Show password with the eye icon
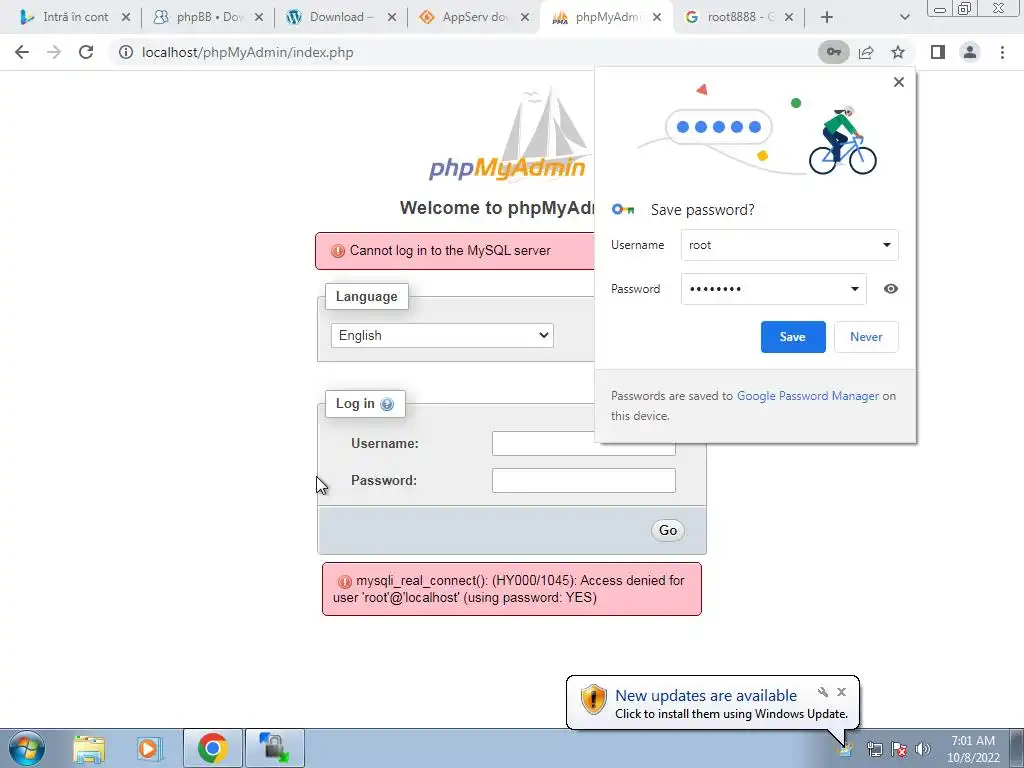The image size is (1024, 768). (x=890, y=289)
